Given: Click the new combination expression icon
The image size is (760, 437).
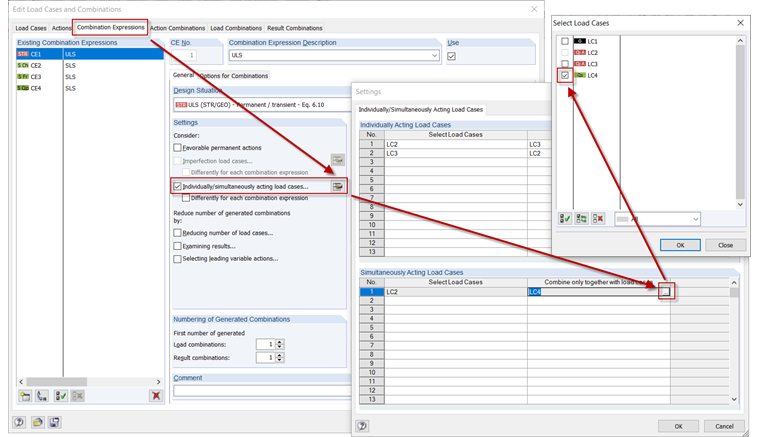Looking at the screenshot, I should [x=25, y=396].
